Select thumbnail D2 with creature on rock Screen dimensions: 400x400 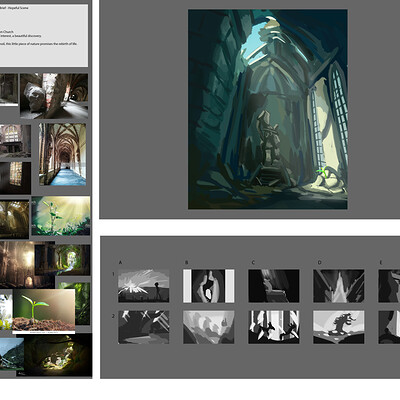click(x=339, y=327)
